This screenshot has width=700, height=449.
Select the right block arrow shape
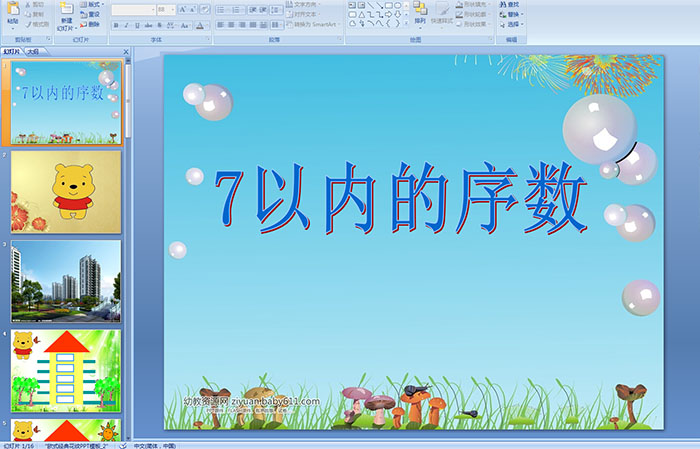coord(388,15)
